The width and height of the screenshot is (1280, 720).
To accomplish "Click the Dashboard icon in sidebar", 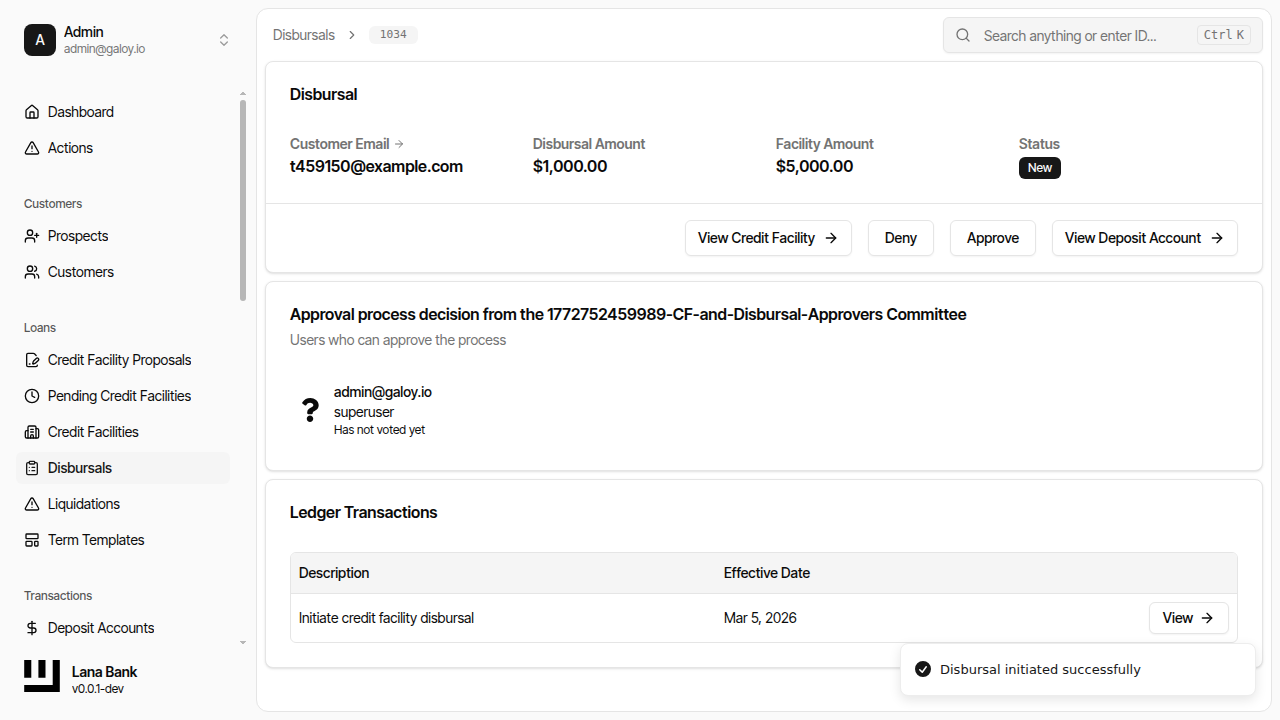I will coord(31,111).
